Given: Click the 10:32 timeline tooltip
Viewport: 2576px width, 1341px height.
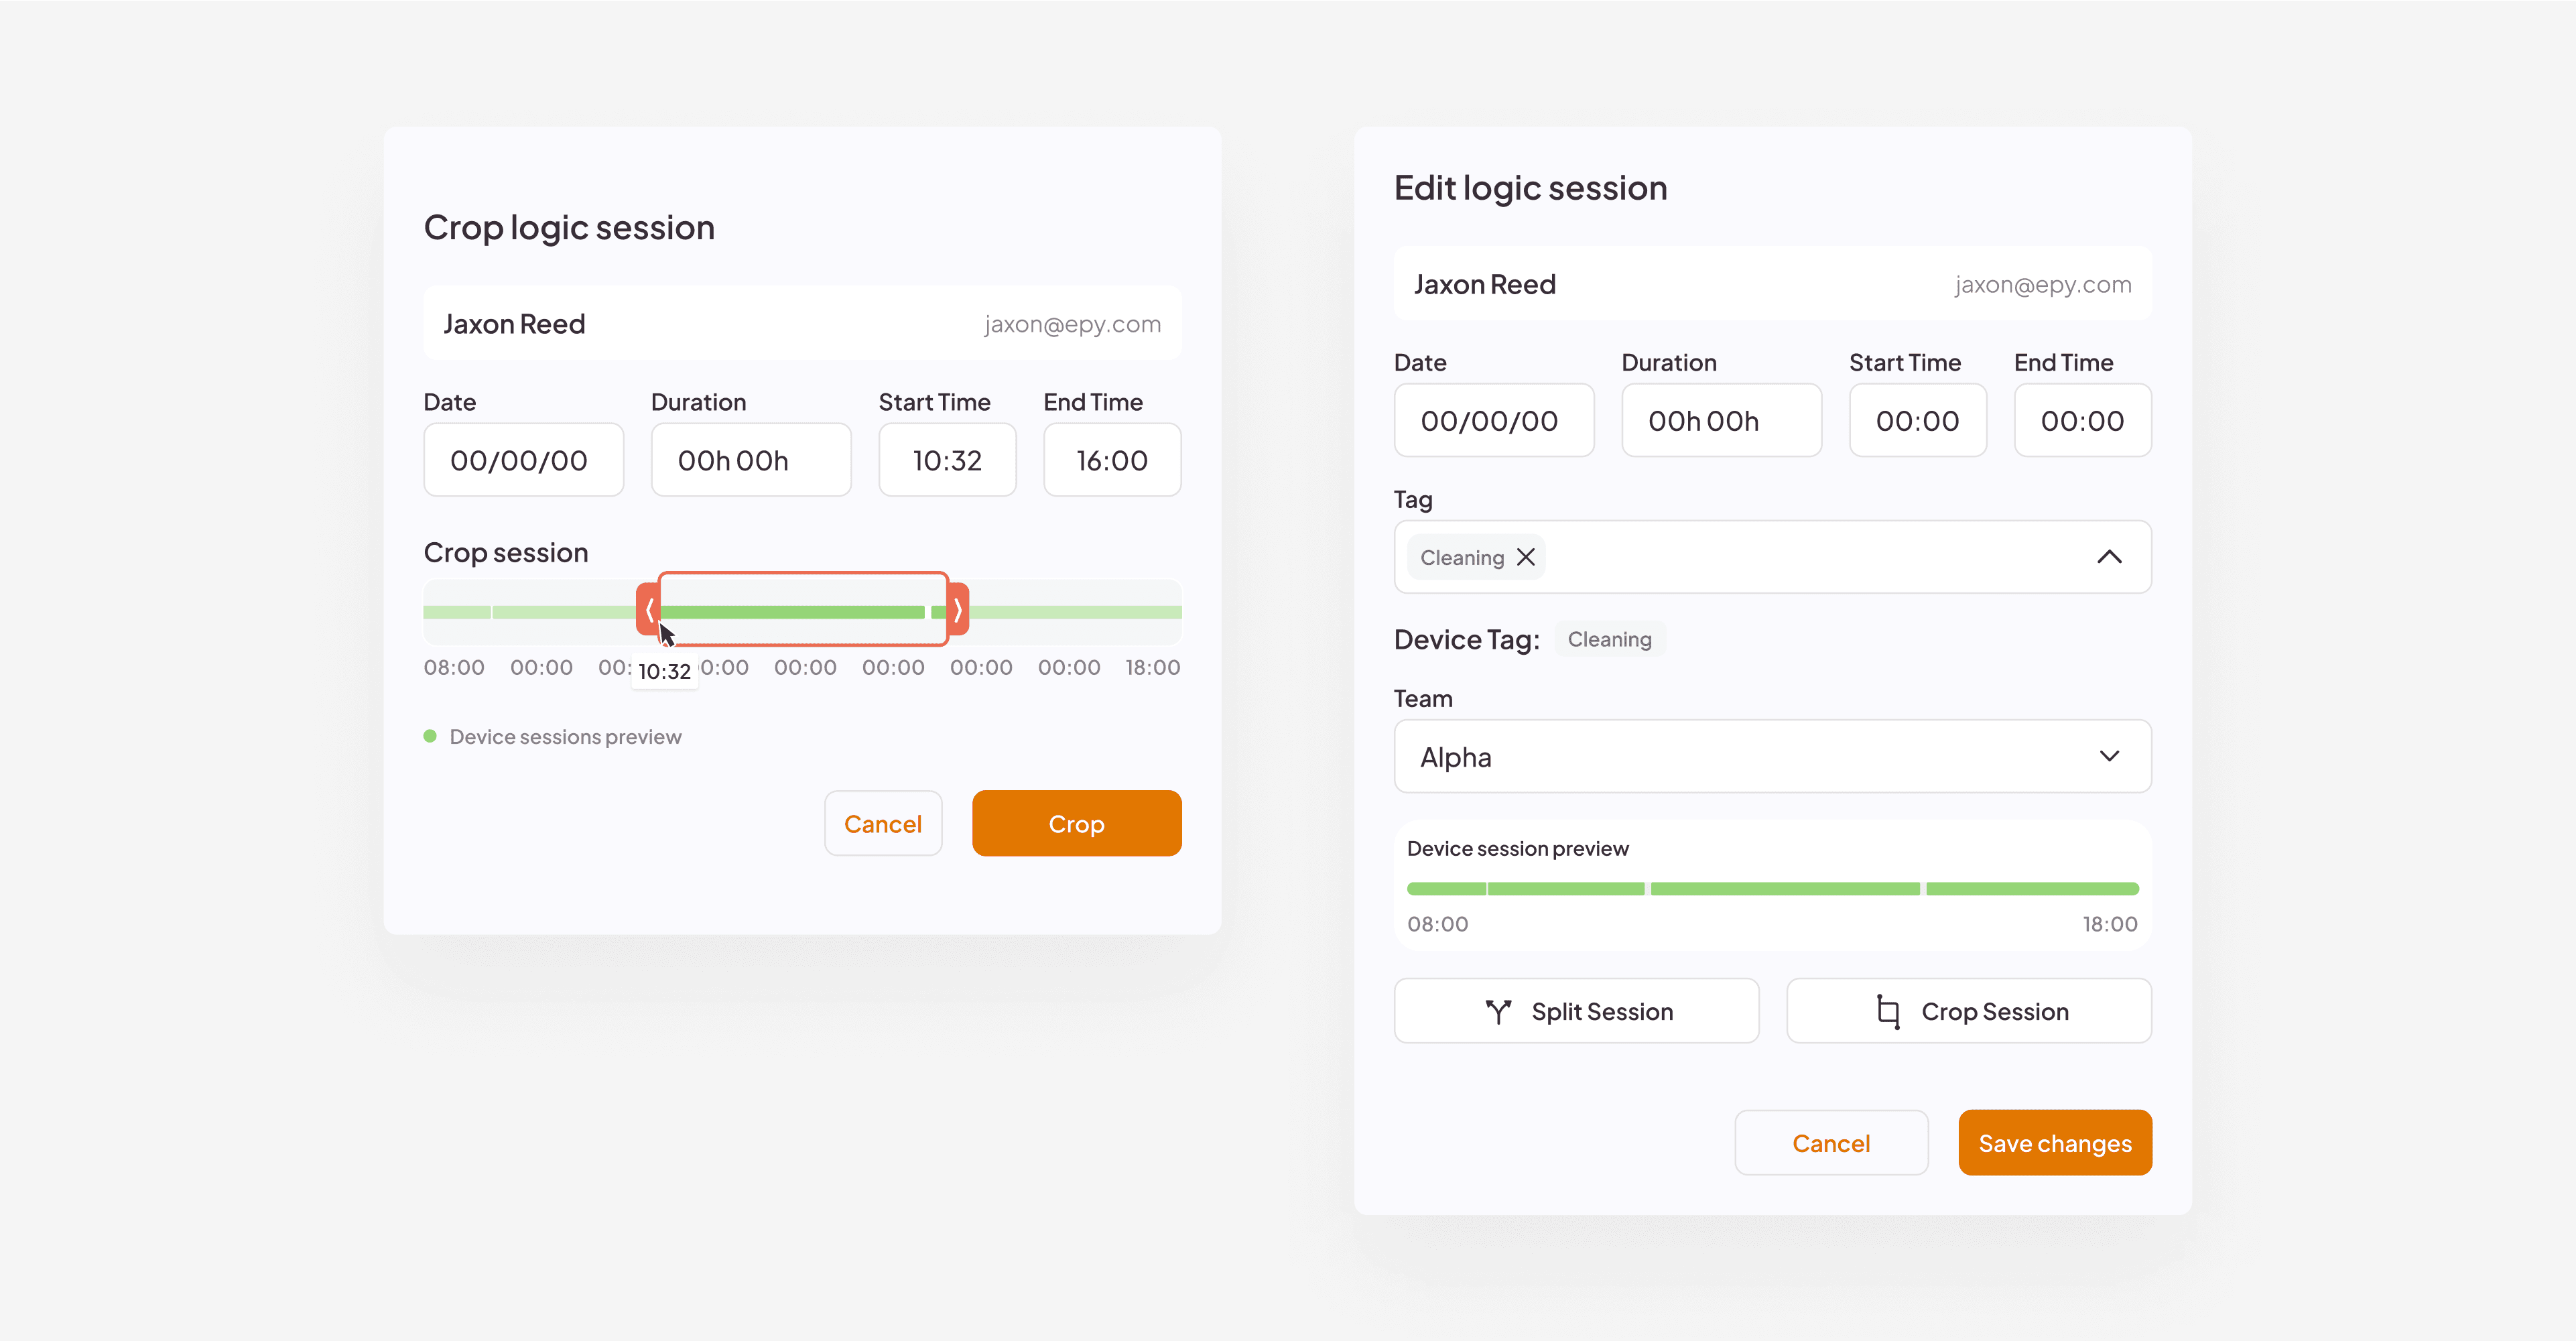Looking at the screenshot, I should point(665,671).
